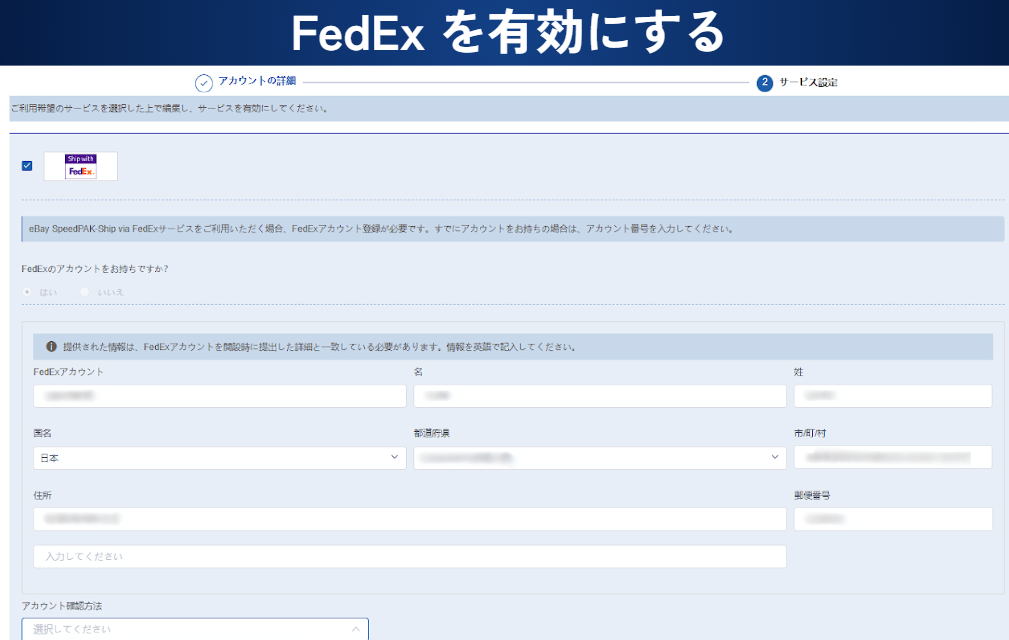Click the 市町/村 city field
This screenshot has height=640, width=1009.
coord(892,458)
